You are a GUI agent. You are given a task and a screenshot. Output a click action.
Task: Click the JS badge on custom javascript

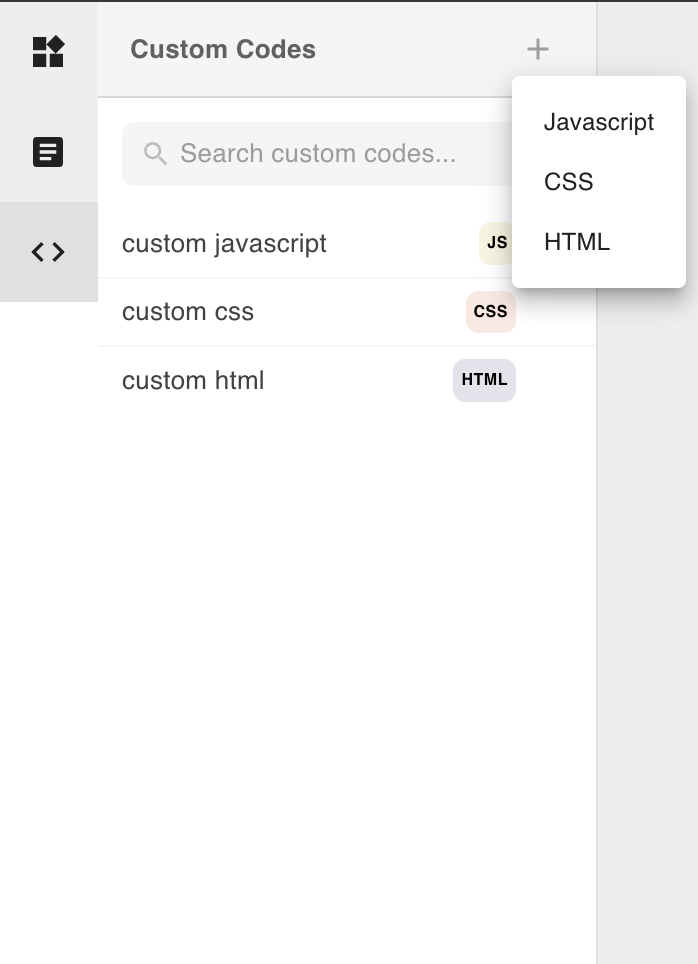pyautogui.click(x=495, y=243)
